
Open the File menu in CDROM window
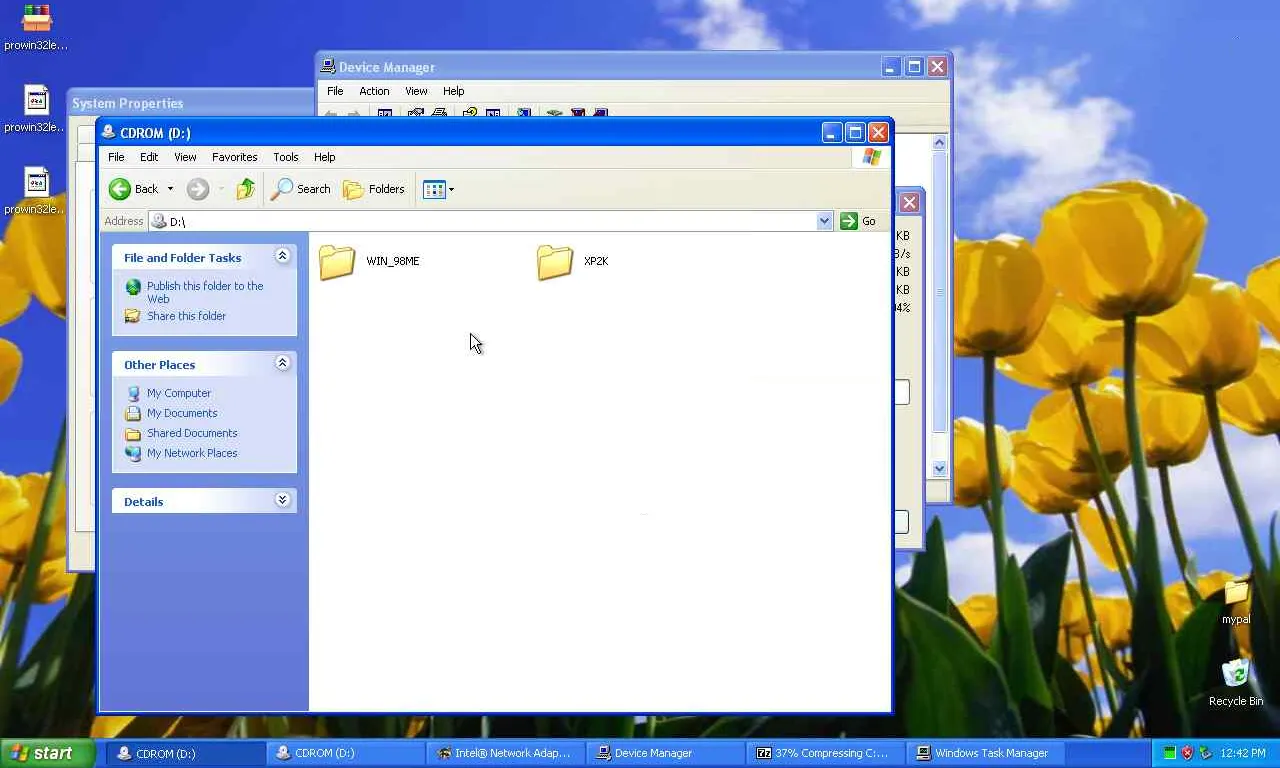pos(116,157)
